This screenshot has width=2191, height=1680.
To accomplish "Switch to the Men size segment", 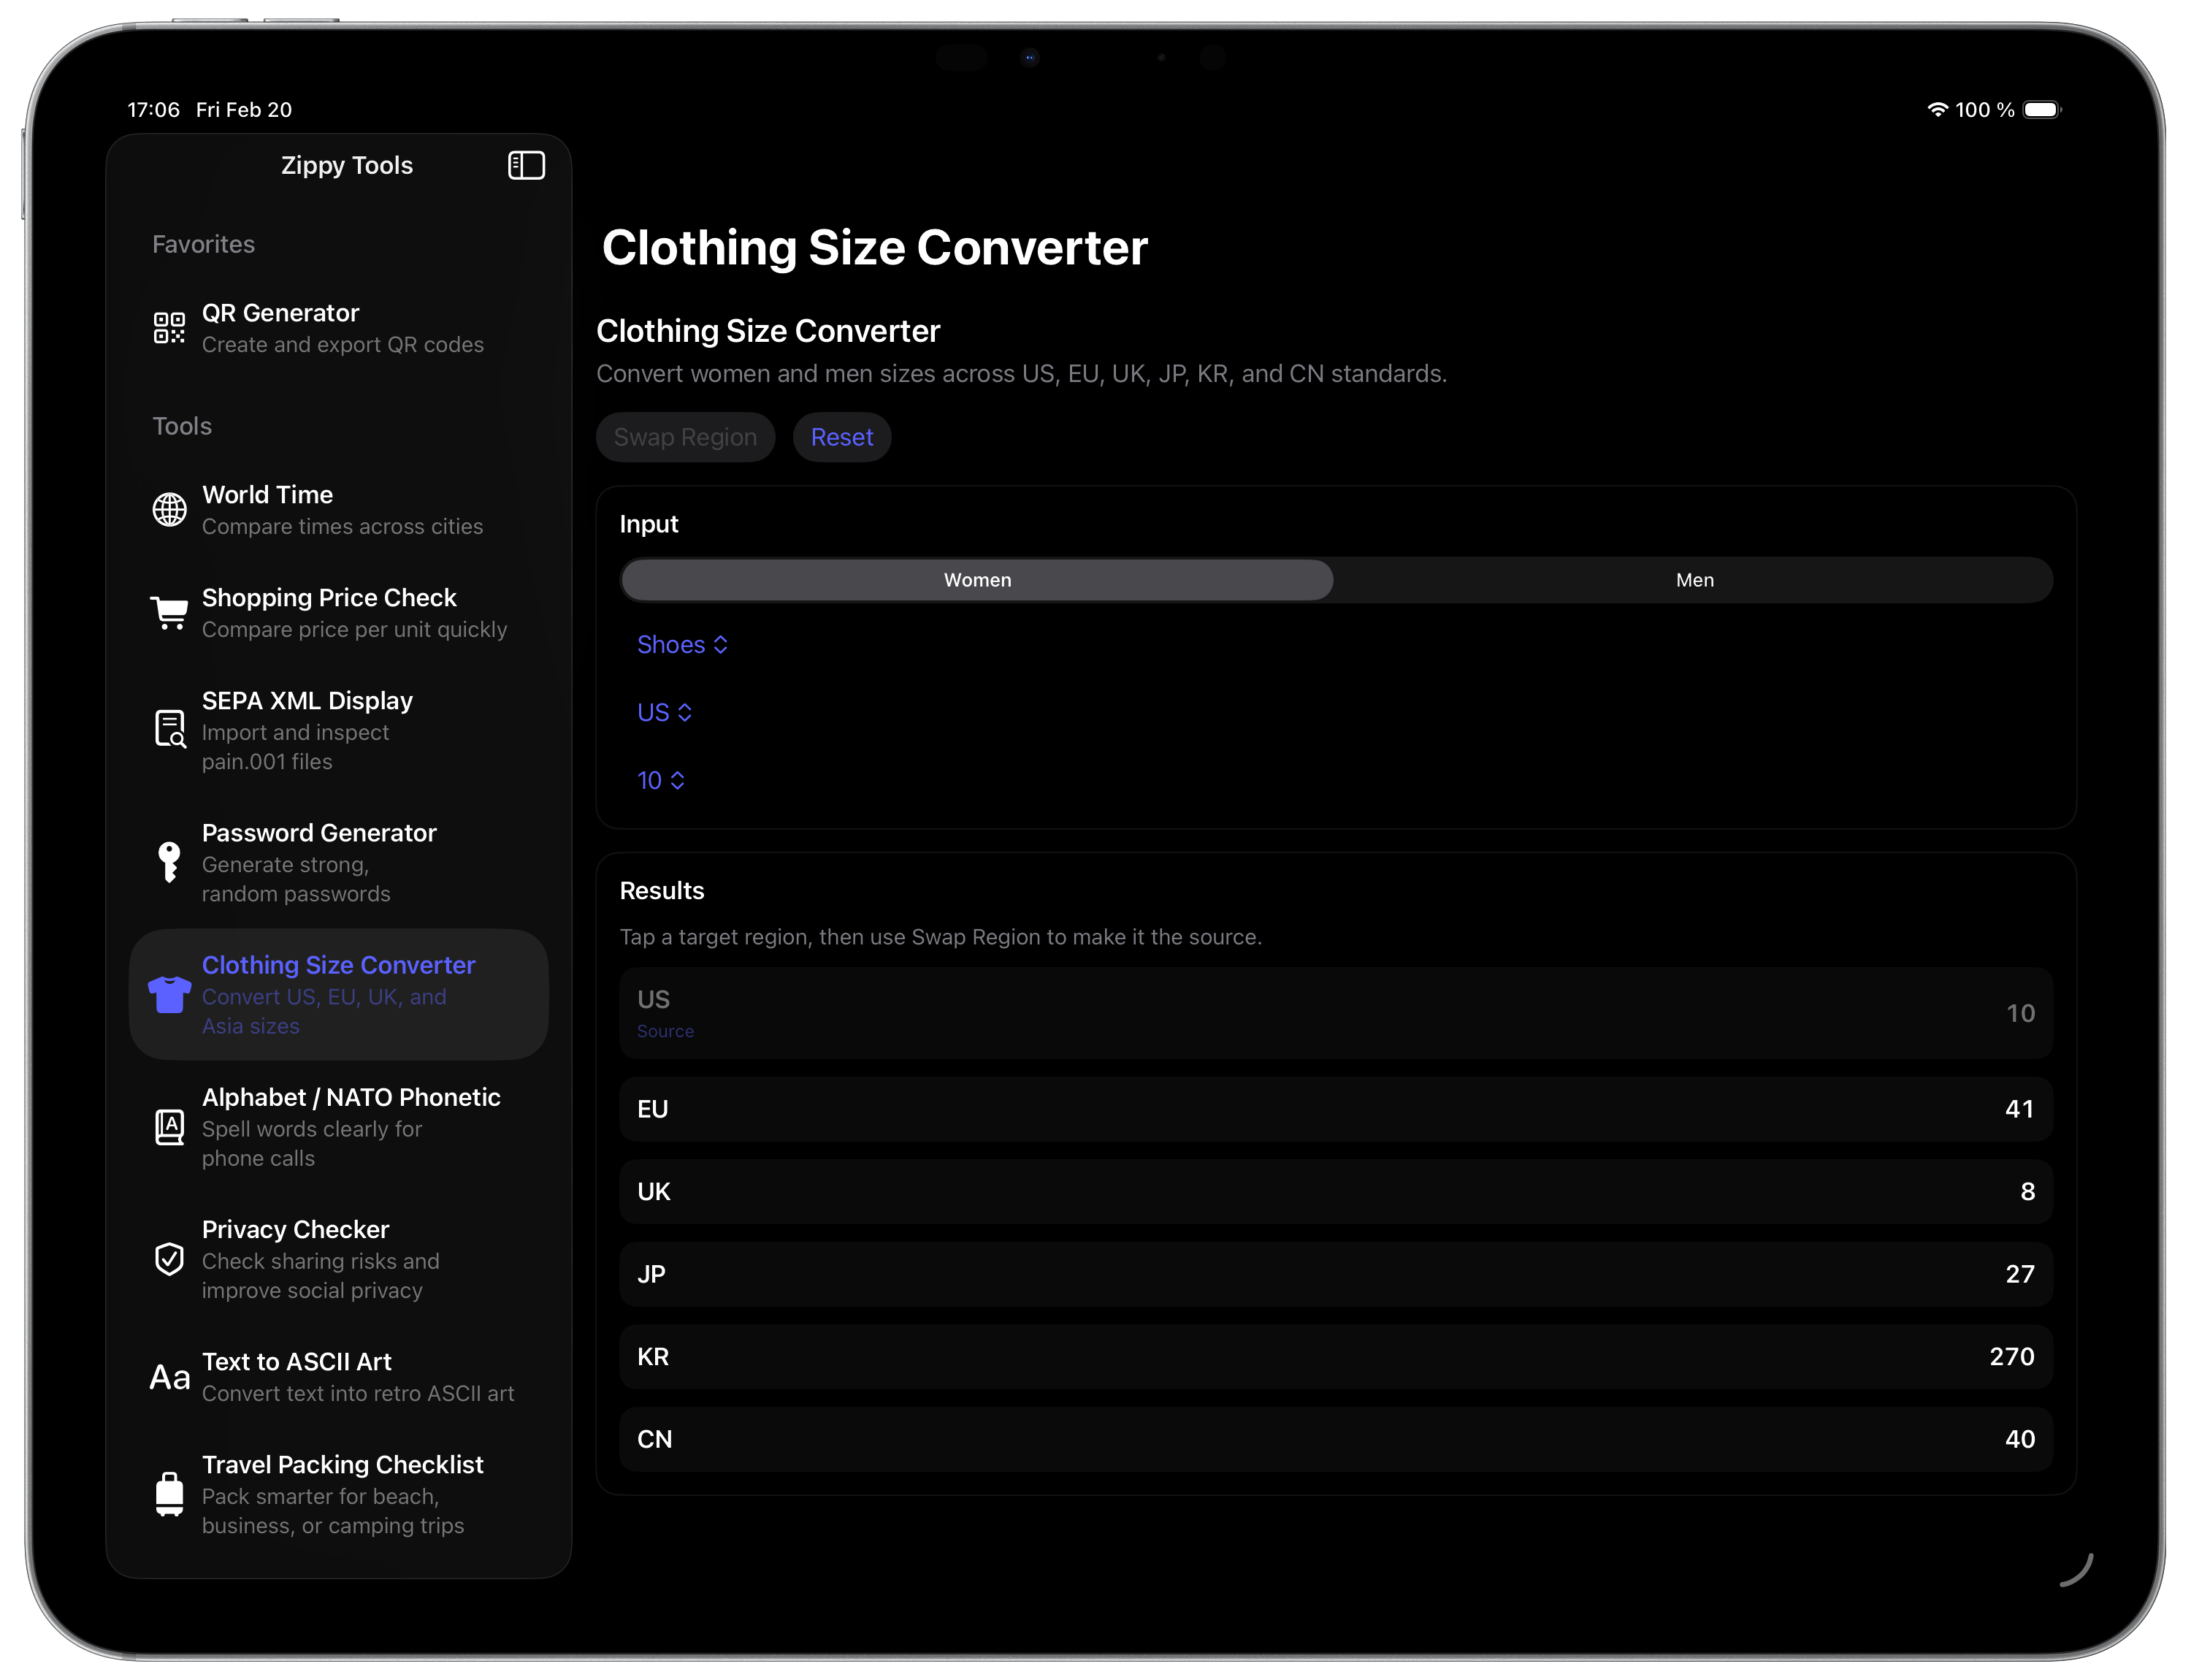I will tap(1694, 579).
